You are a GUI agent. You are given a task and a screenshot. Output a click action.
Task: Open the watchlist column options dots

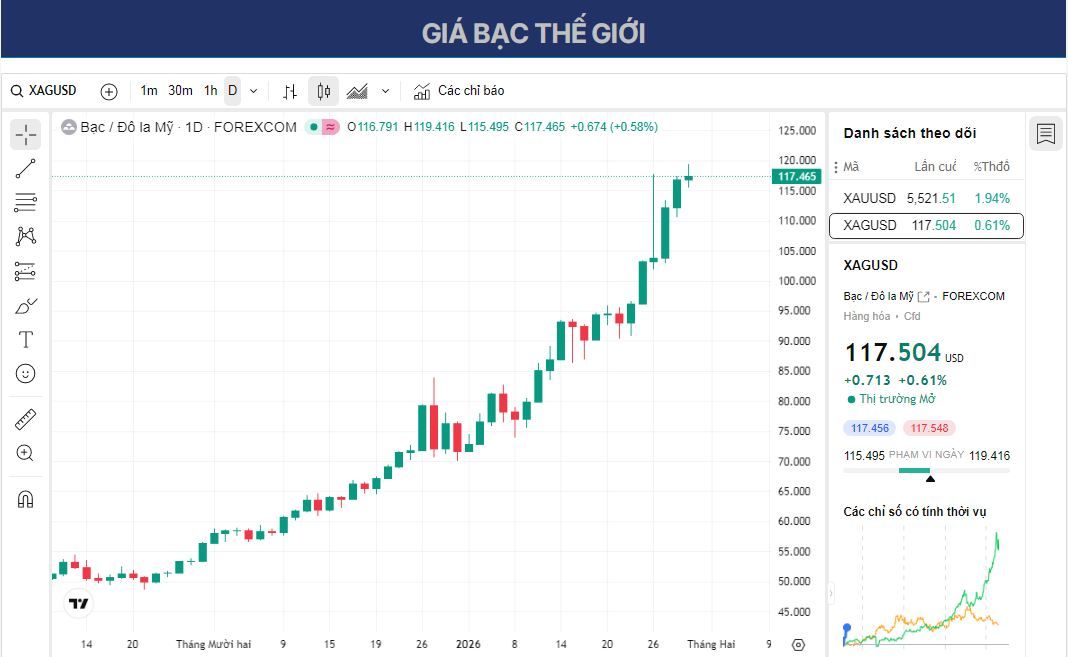point(836,167)
